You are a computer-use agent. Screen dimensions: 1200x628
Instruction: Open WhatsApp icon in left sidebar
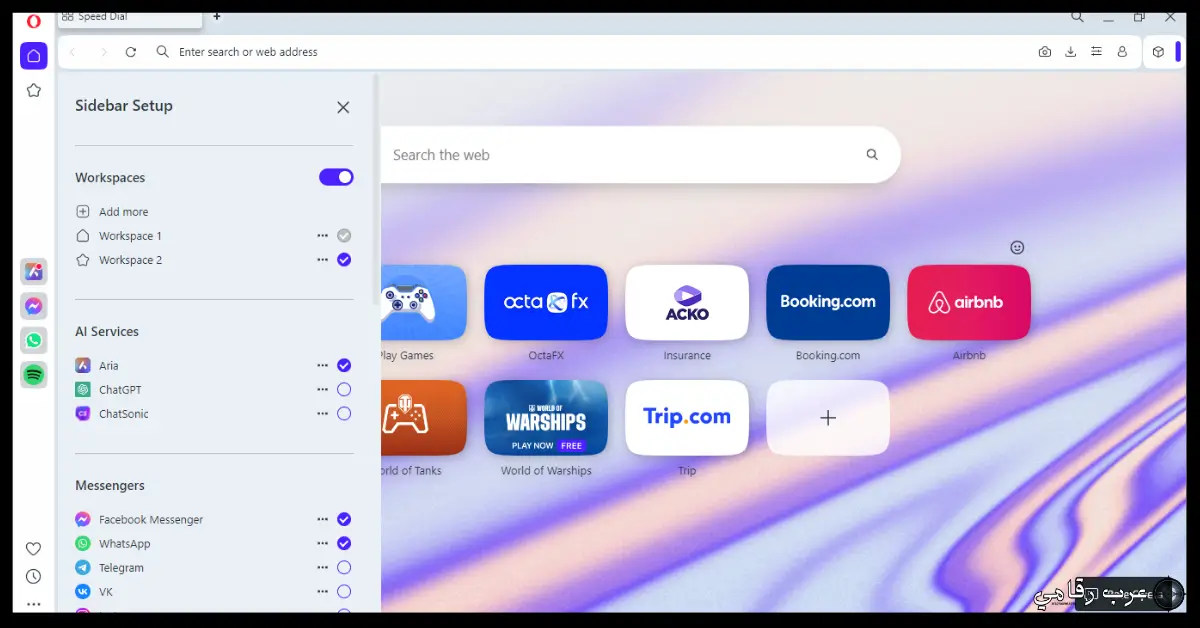click(34, 340)
